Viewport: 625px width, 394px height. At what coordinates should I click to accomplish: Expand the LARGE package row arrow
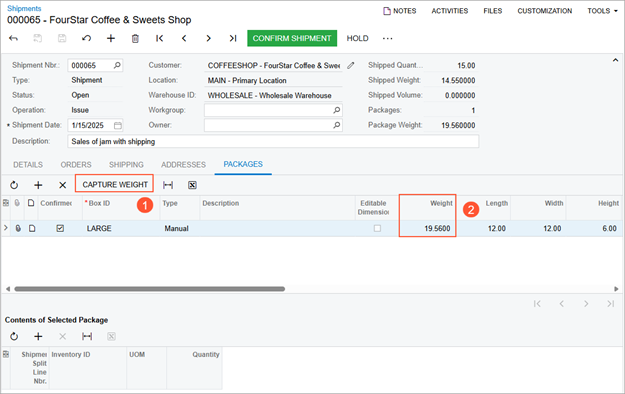6,228
